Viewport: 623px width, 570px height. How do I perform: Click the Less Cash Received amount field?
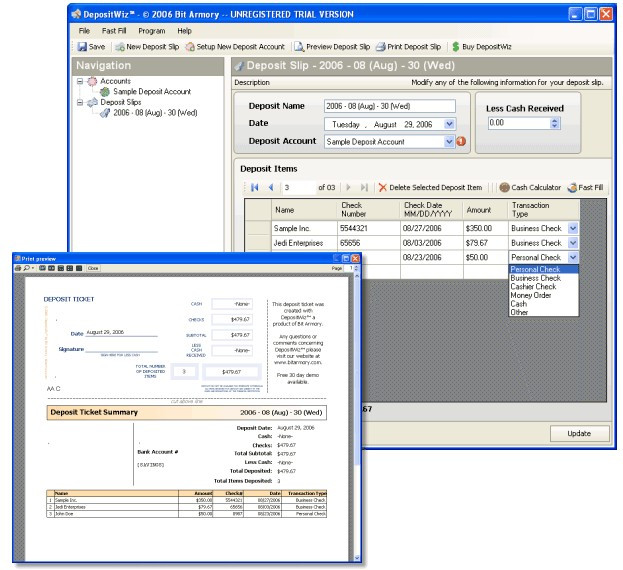(x=519, y=123)
